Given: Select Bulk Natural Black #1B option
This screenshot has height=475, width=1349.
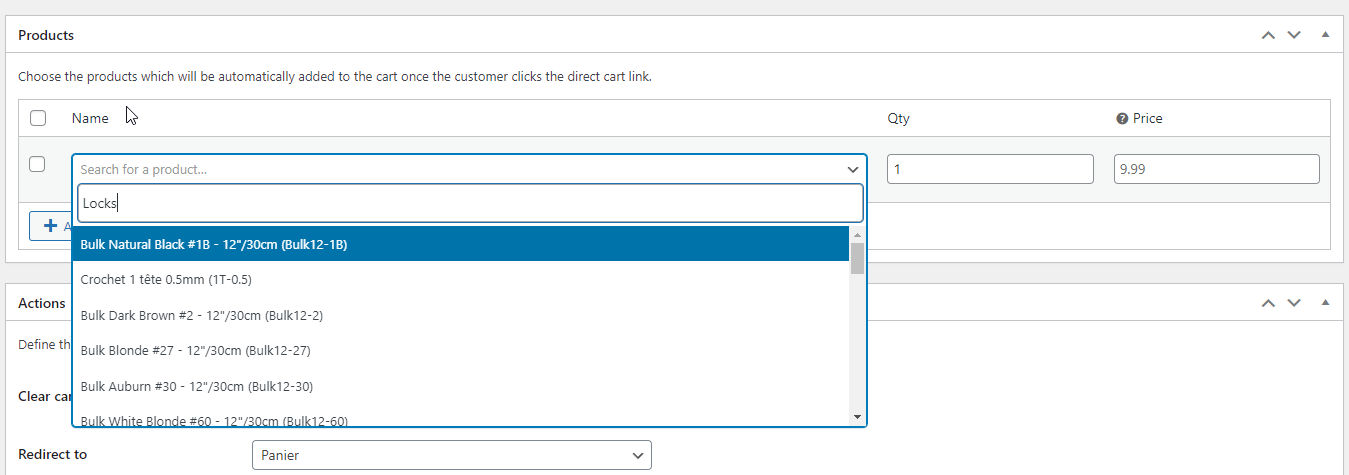Looking at the screenshot, I should click(213, 244).
